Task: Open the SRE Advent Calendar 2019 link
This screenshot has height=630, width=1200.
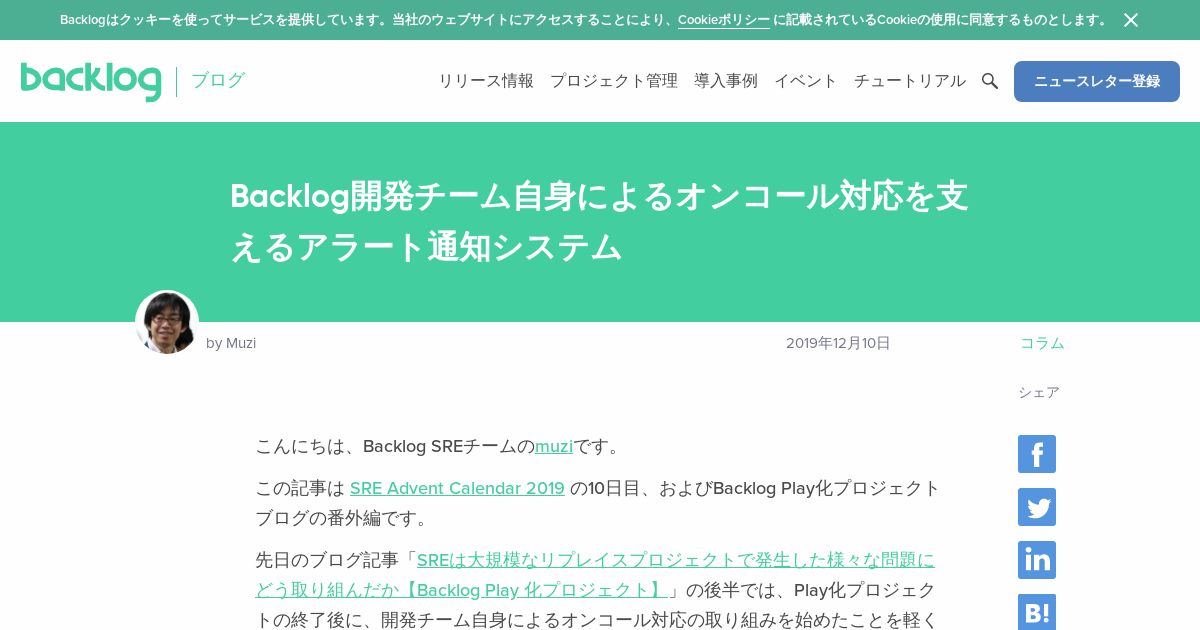Action: coord(457,488)
